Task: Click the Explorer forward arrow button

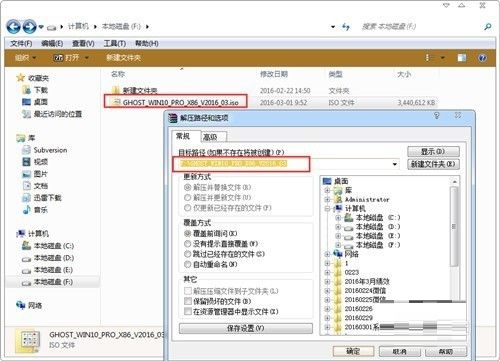Action: (x=29, y=27)
